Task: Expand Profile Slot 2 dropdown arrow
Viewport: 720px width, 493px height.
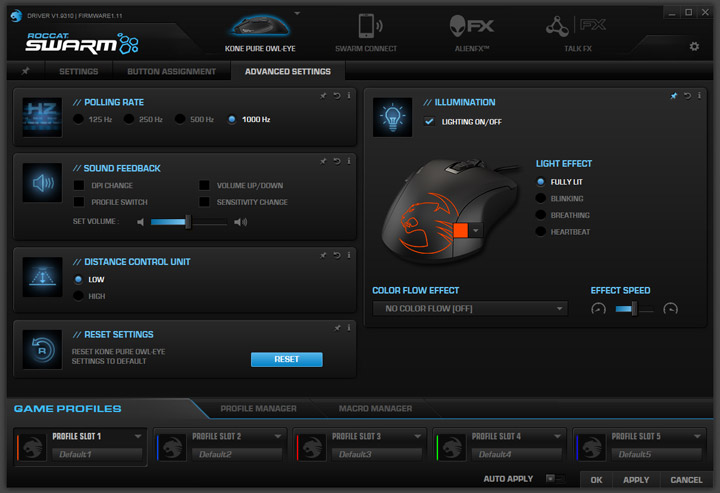Action: [278, 436]
